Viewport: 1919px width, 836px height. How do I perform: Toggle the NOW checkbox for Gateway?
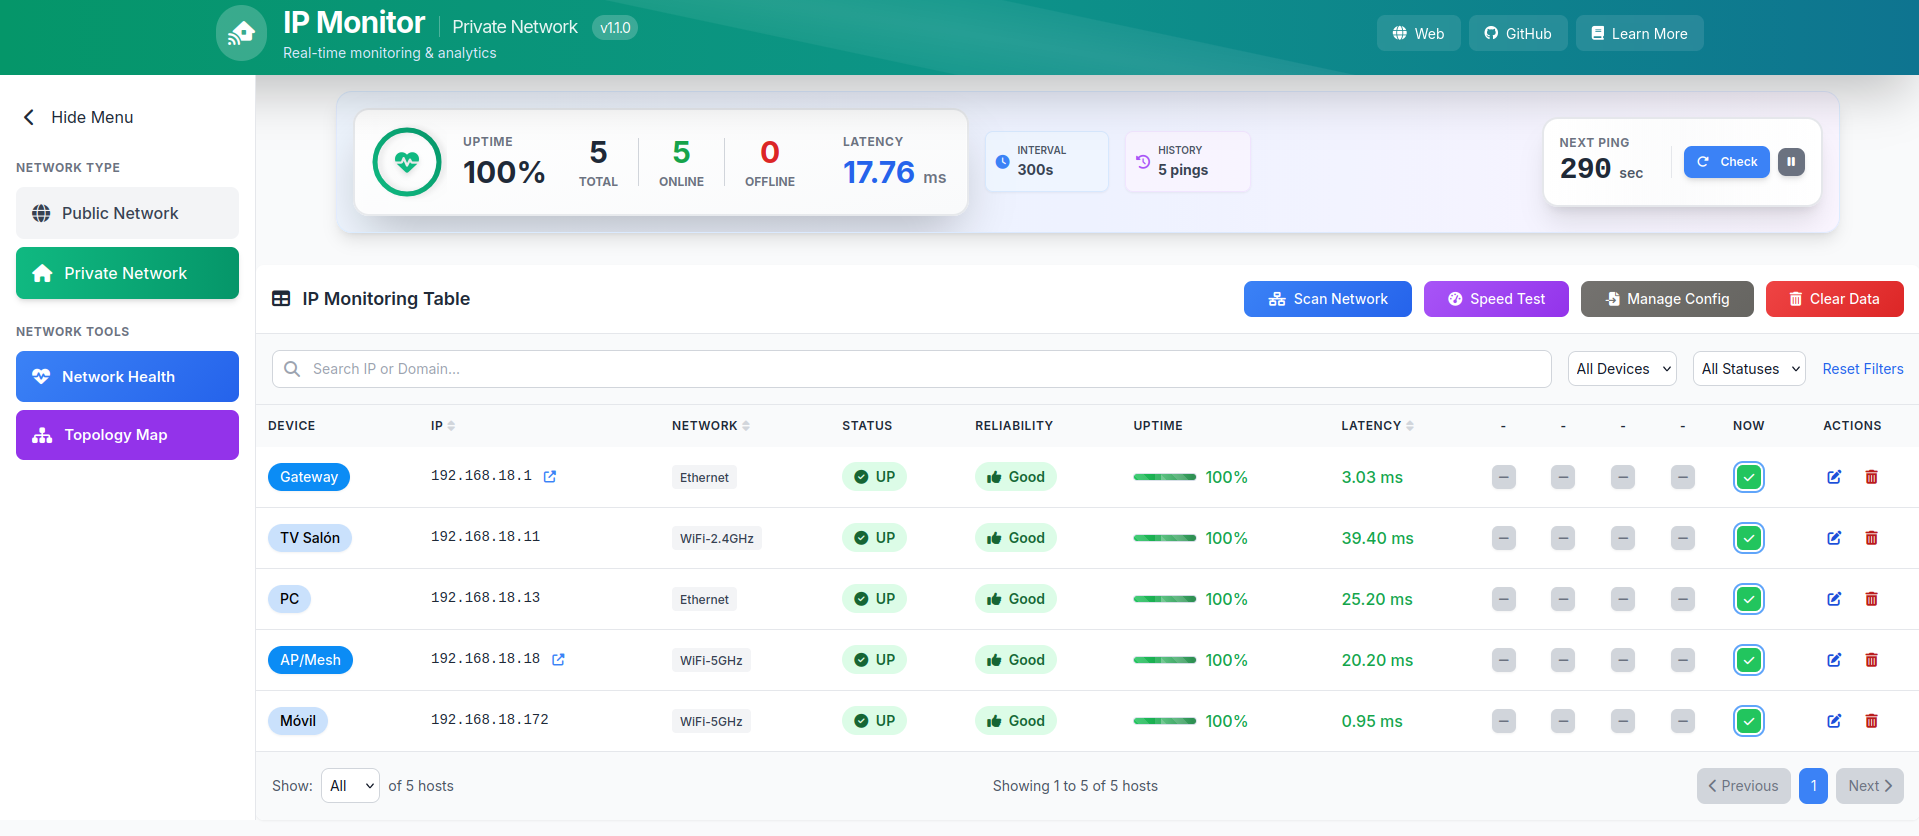pyautogui.click(x=1748, y=477)
